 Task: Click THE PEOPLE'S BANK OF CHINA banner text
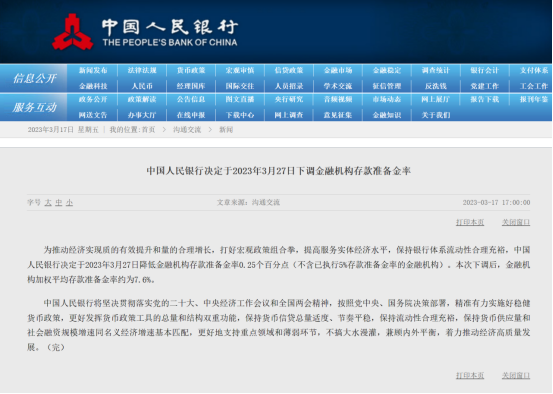pyautogui.click(x=170, y=43)
